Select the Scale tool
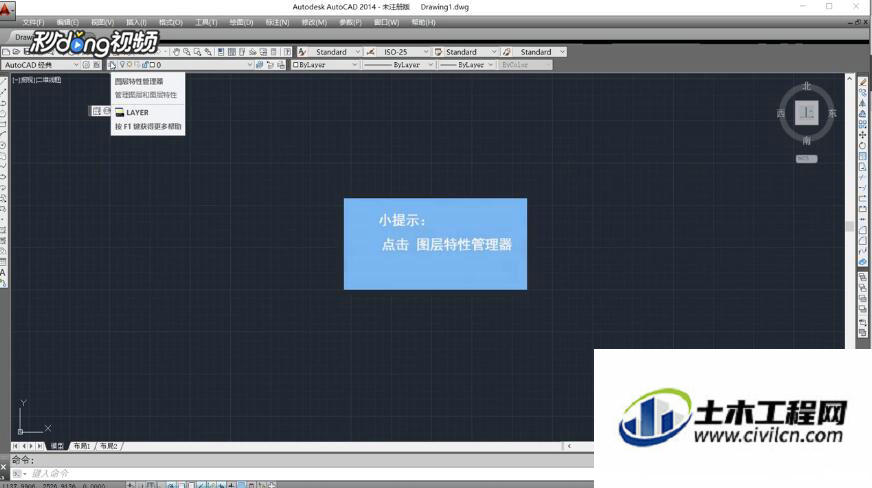872x488 pixels. (863, 156)
